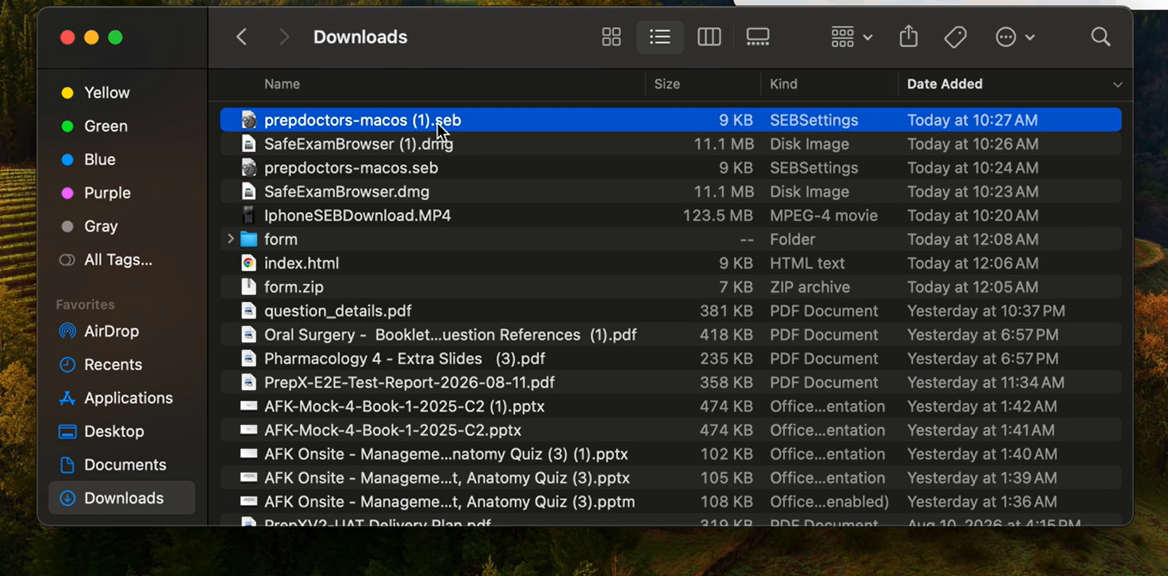Select the Green tag in sidebar
1168x576 pixels.
[x=105, y=127]
